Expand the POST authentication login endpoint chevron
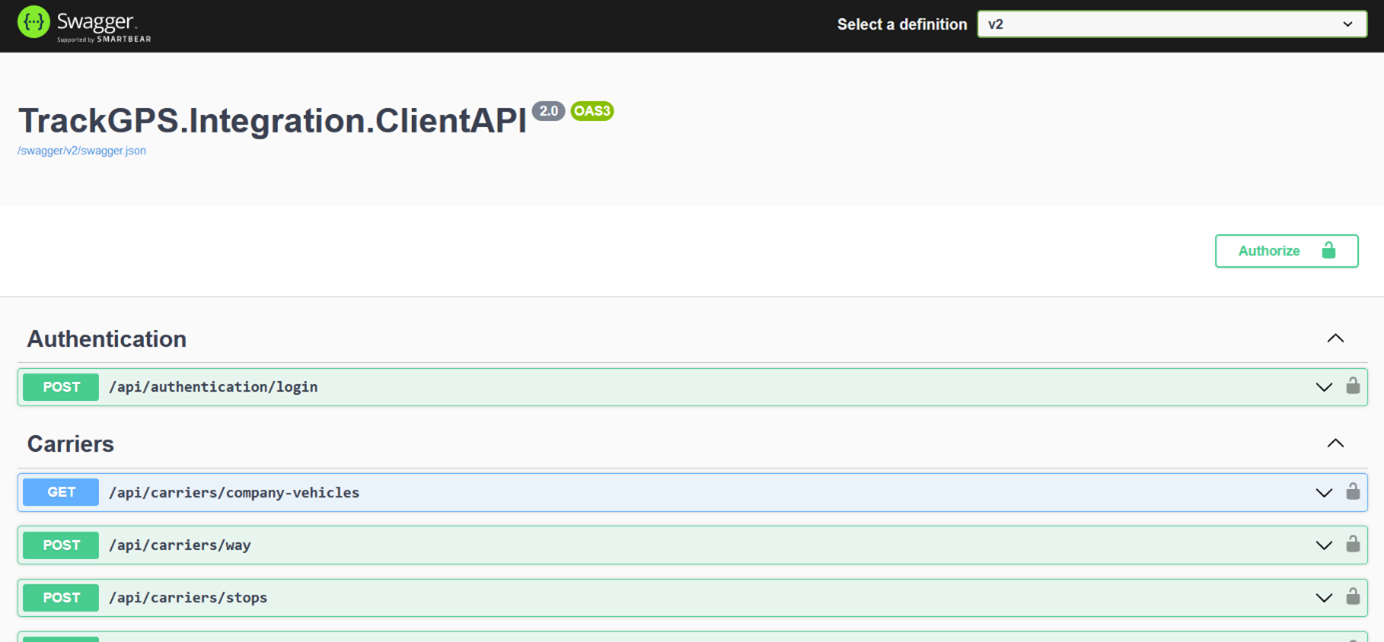The image size is (1384, 642). pos(1324,387)
